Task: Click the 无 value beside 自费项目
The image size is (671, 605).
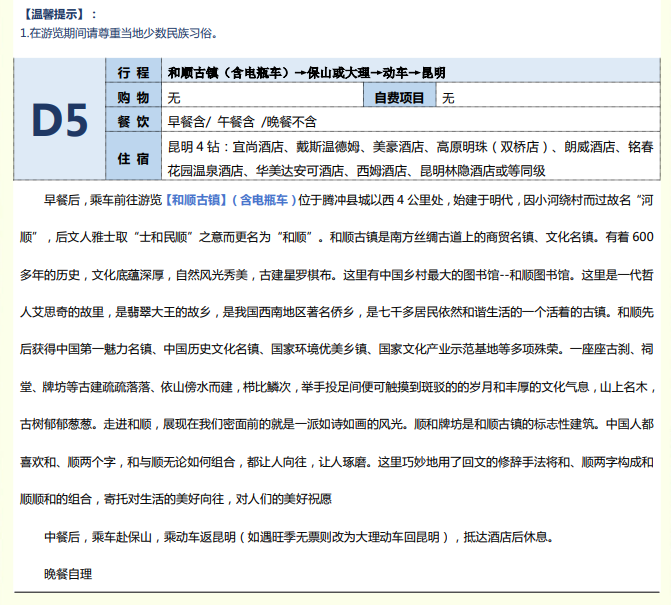Action: [449, 98]
